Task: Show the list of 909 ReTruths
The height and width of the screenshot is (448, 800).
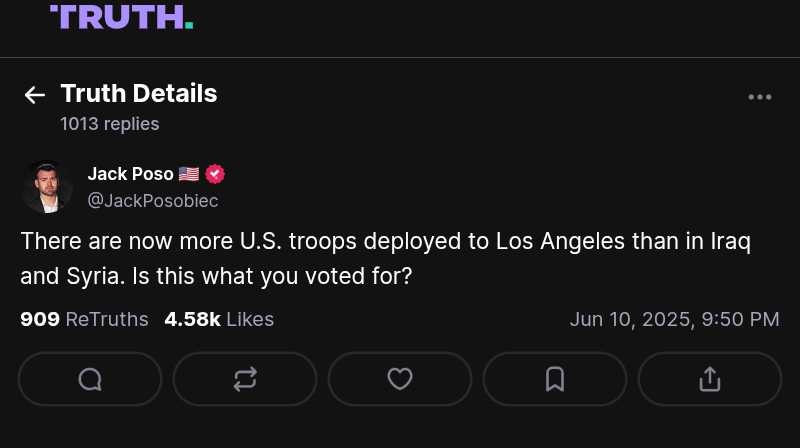Action: (84, 319)
